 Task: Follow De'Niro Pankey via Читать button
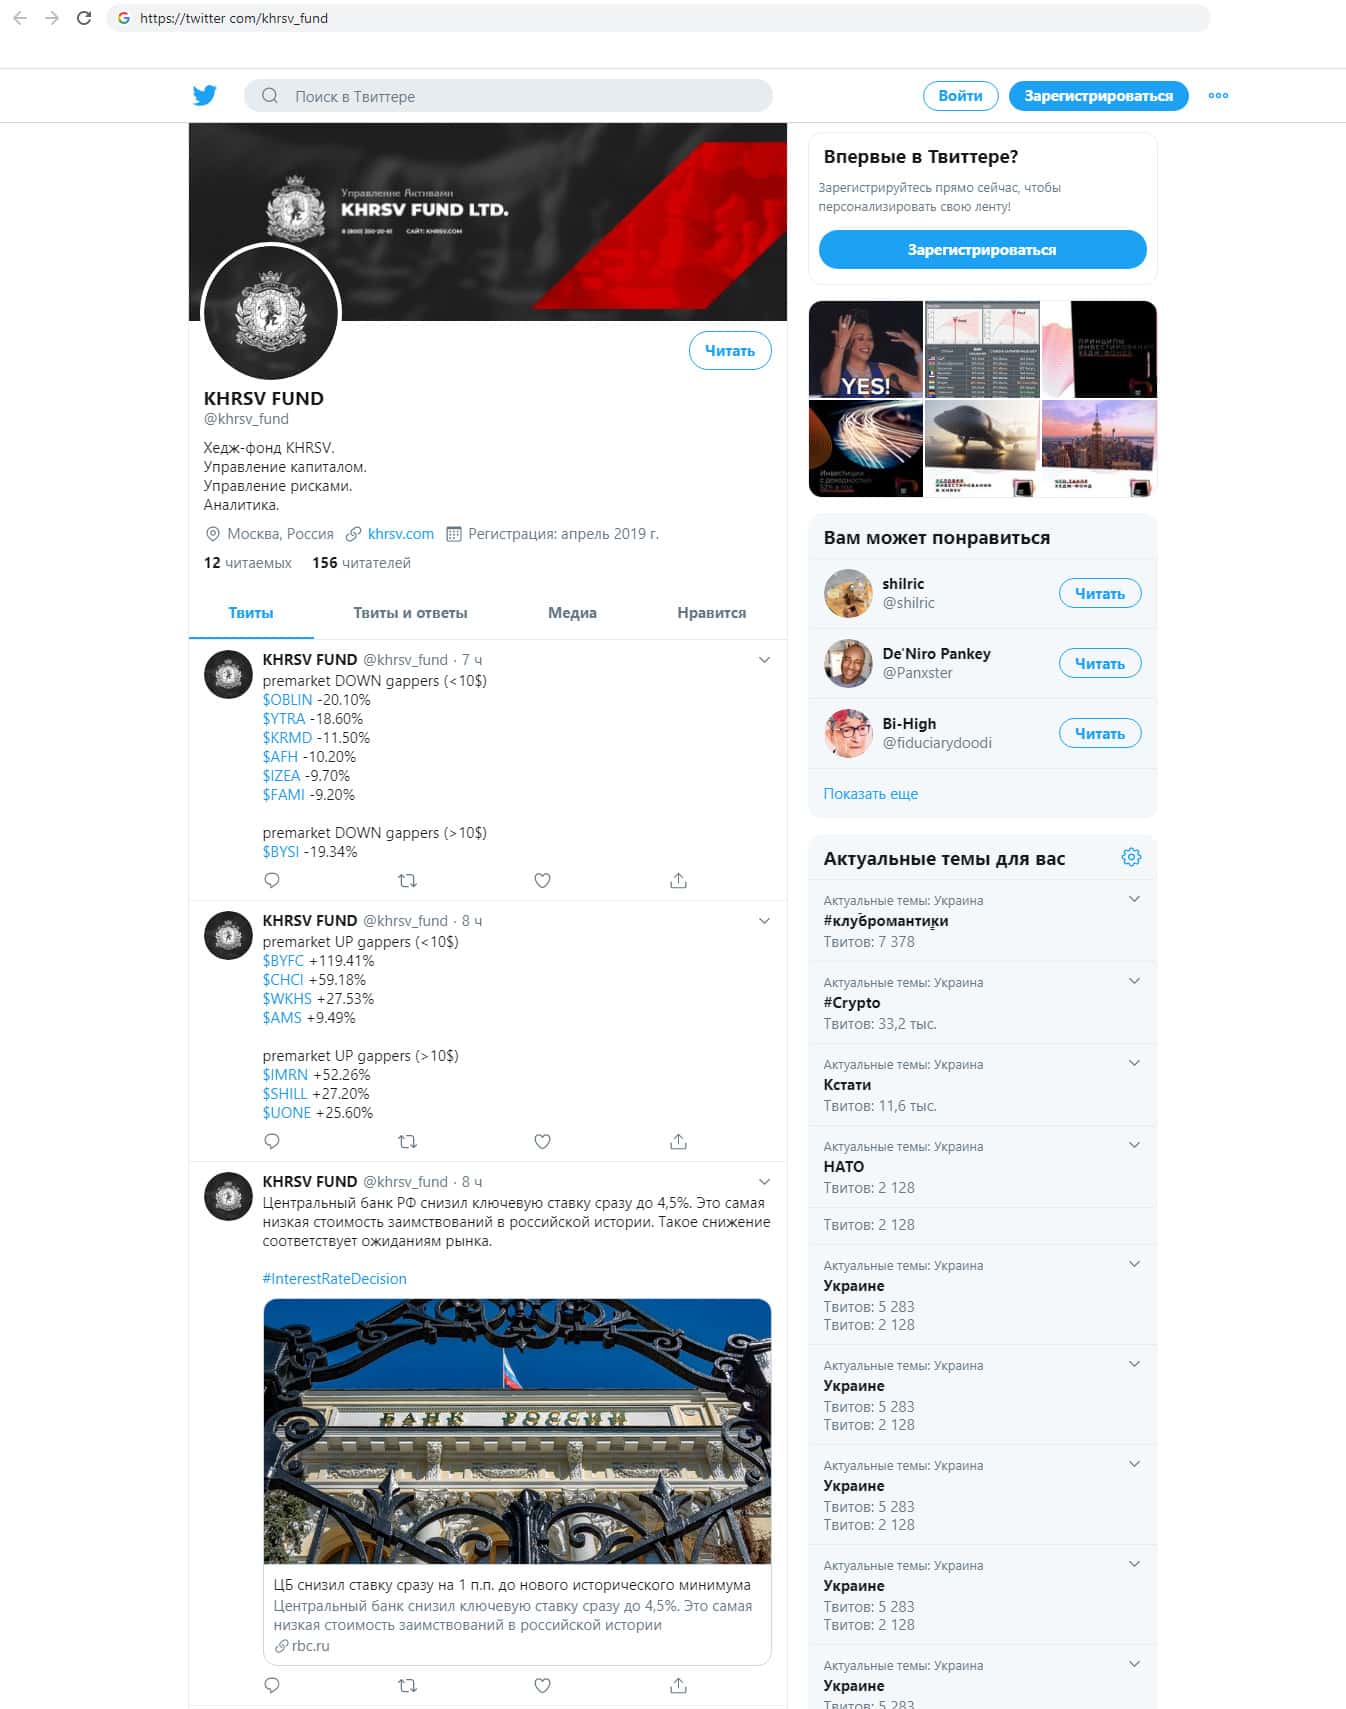[x=1100, y=664]
